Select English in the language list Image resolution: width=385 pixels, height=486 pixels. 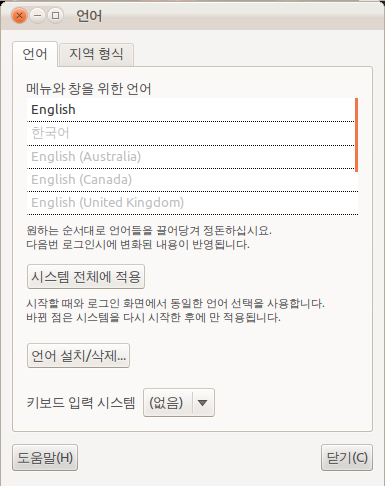coord(191,110)
